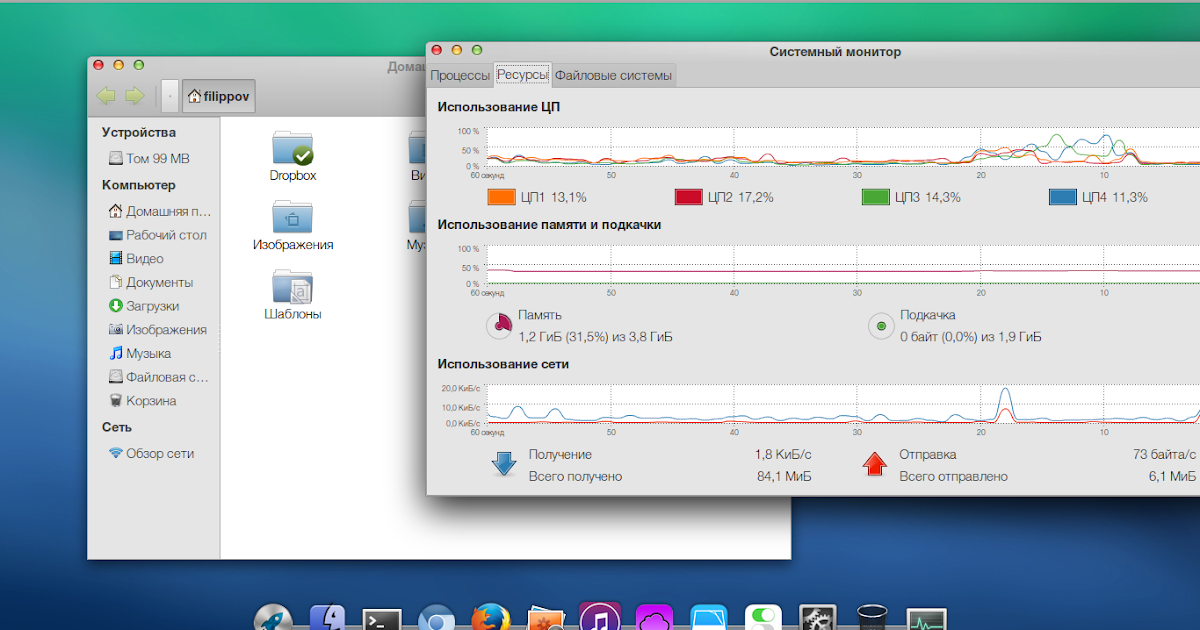The height and width of the screenshot is (630, 1200).
Task: Open Файловая с... in the sidebar
Action: pos(159,377)
